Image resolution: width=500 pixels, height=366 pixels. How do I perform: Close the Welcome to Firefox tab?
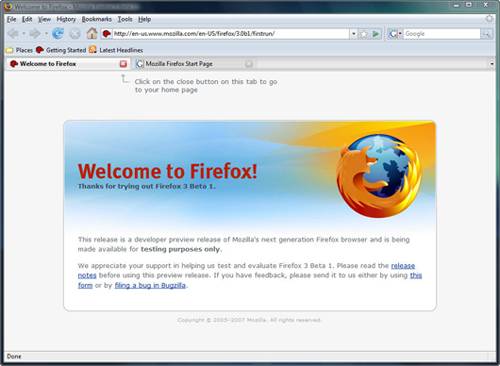coord(123,64)
